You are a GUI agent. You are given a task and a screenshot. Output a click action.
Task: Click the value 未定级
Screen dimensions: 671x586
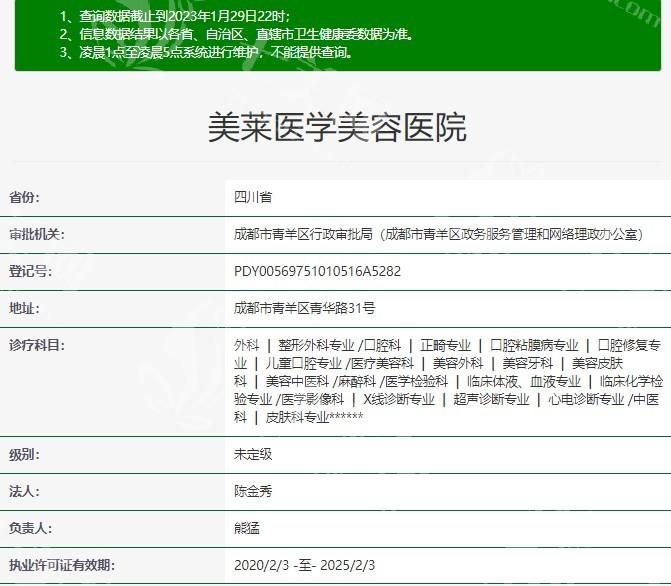[253, 455]
